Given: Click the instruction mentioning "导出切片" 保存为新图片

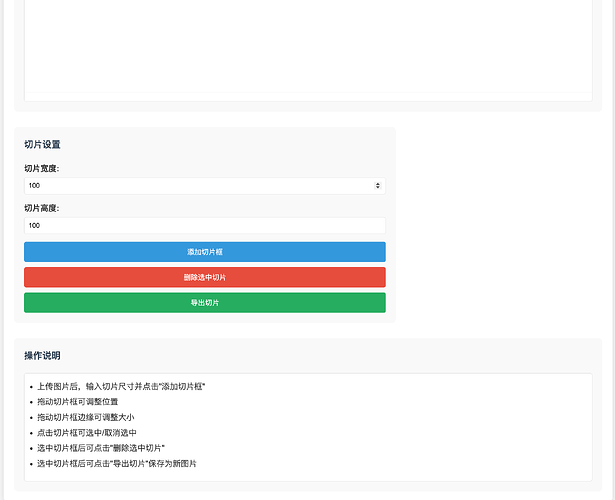Looking at the screenshot, I should tap(116, 464).
